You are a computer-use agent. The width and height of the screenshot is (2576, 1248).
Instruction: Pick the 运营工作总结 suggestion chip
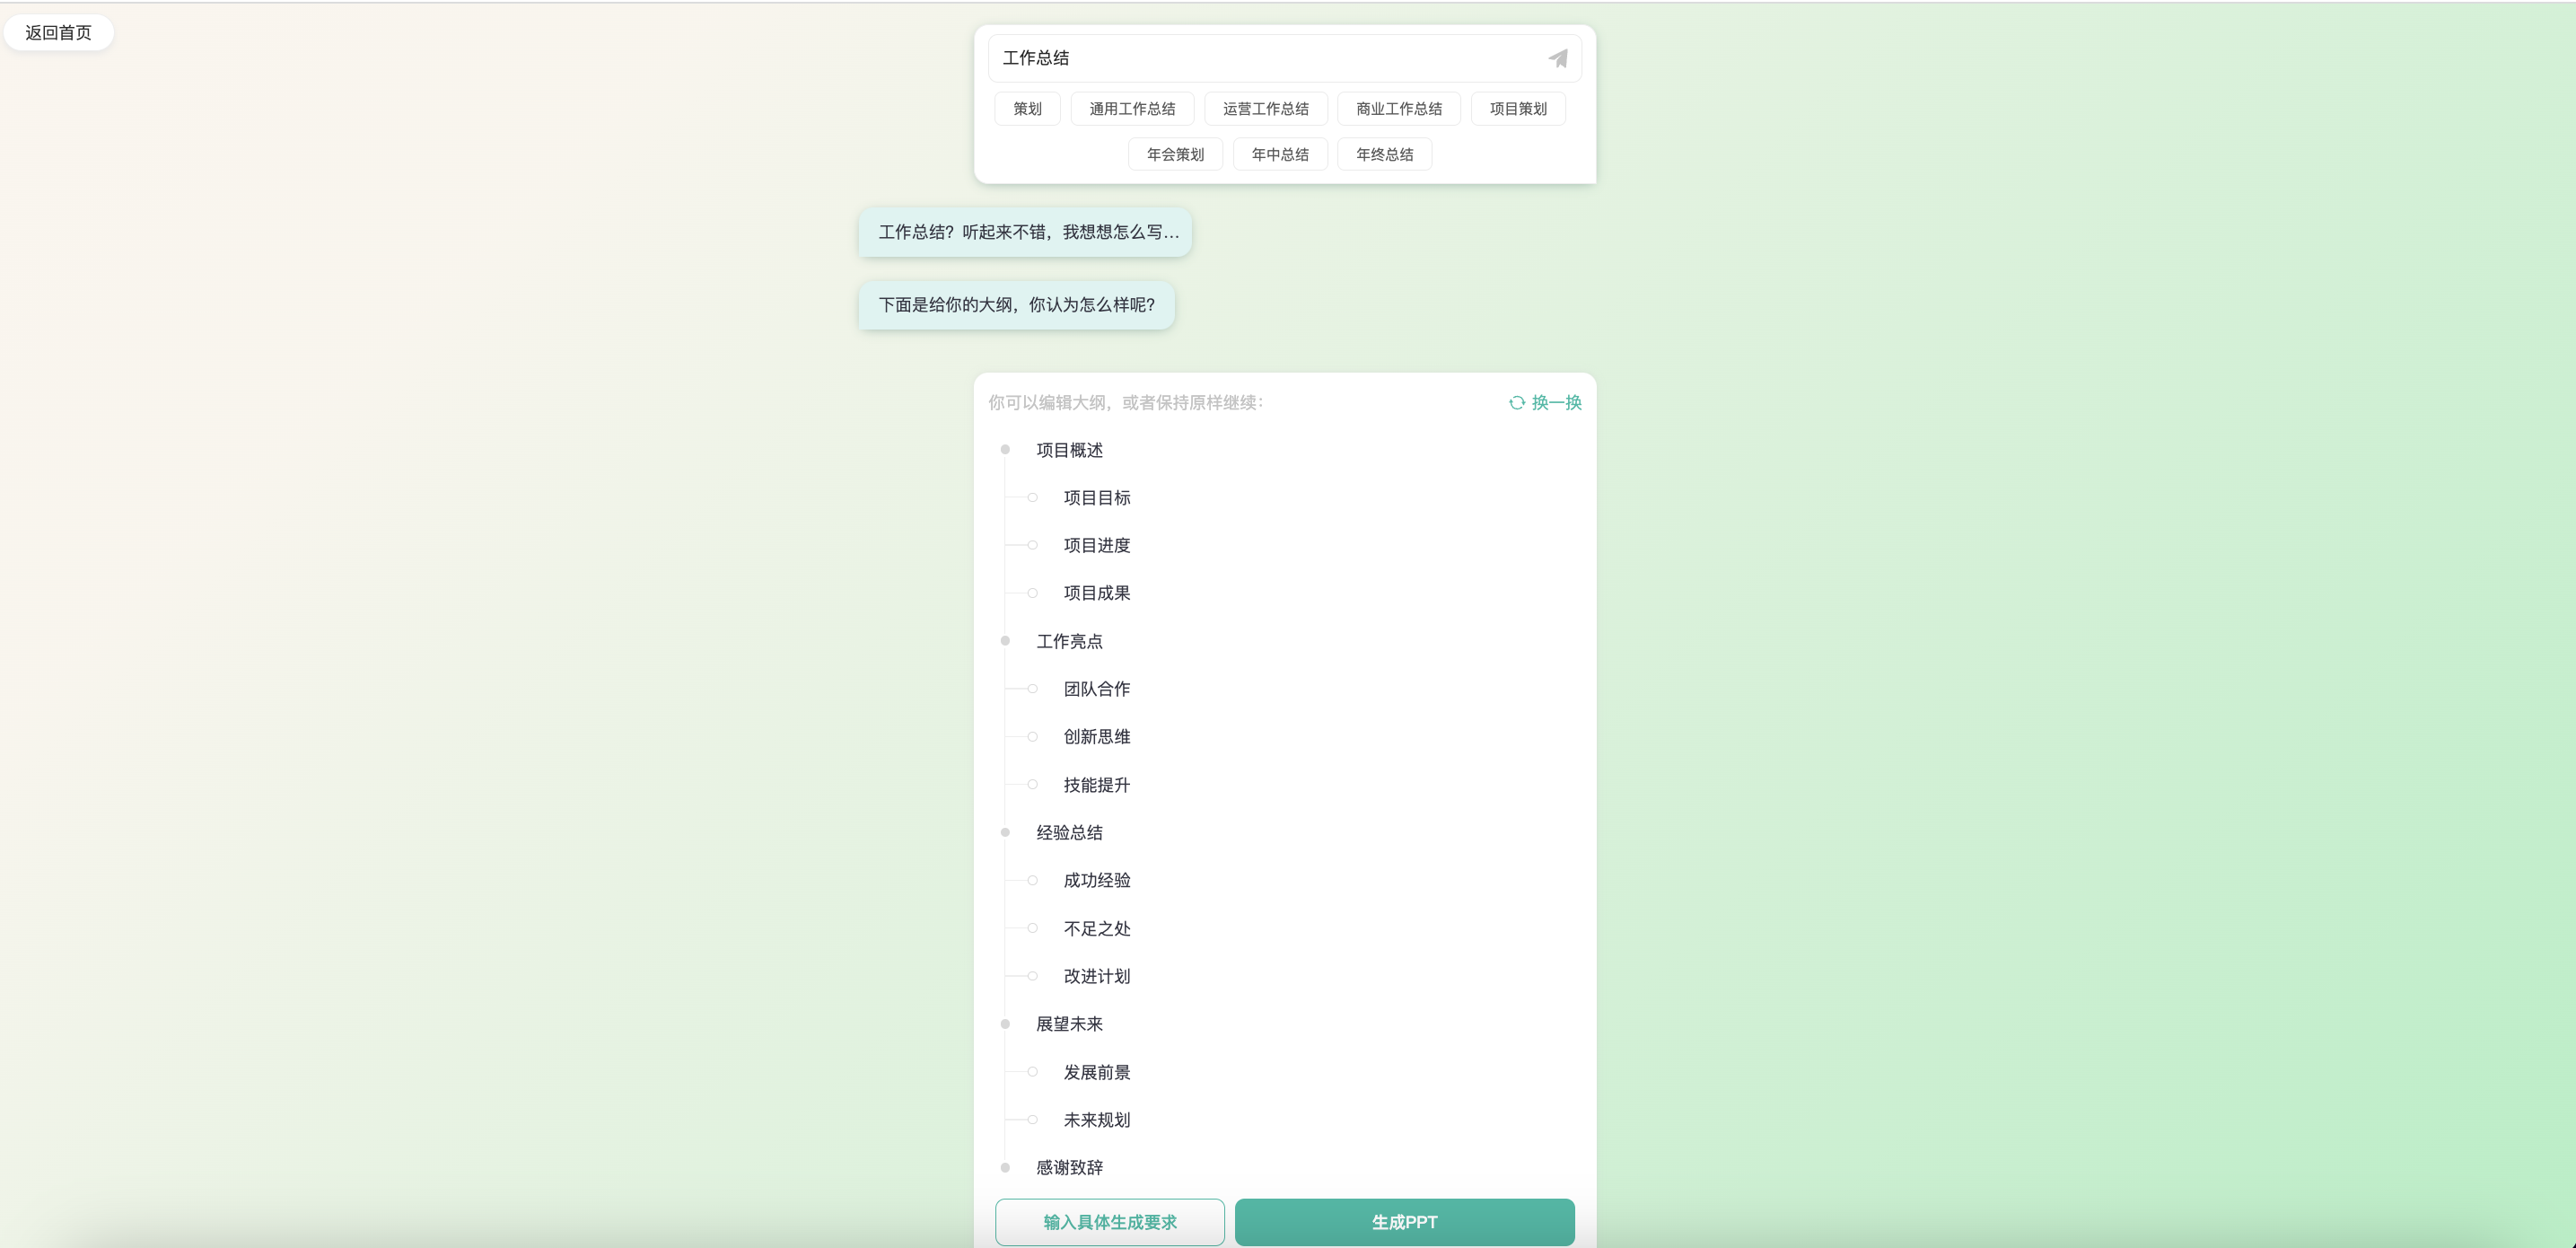(x=1265, y=109)
